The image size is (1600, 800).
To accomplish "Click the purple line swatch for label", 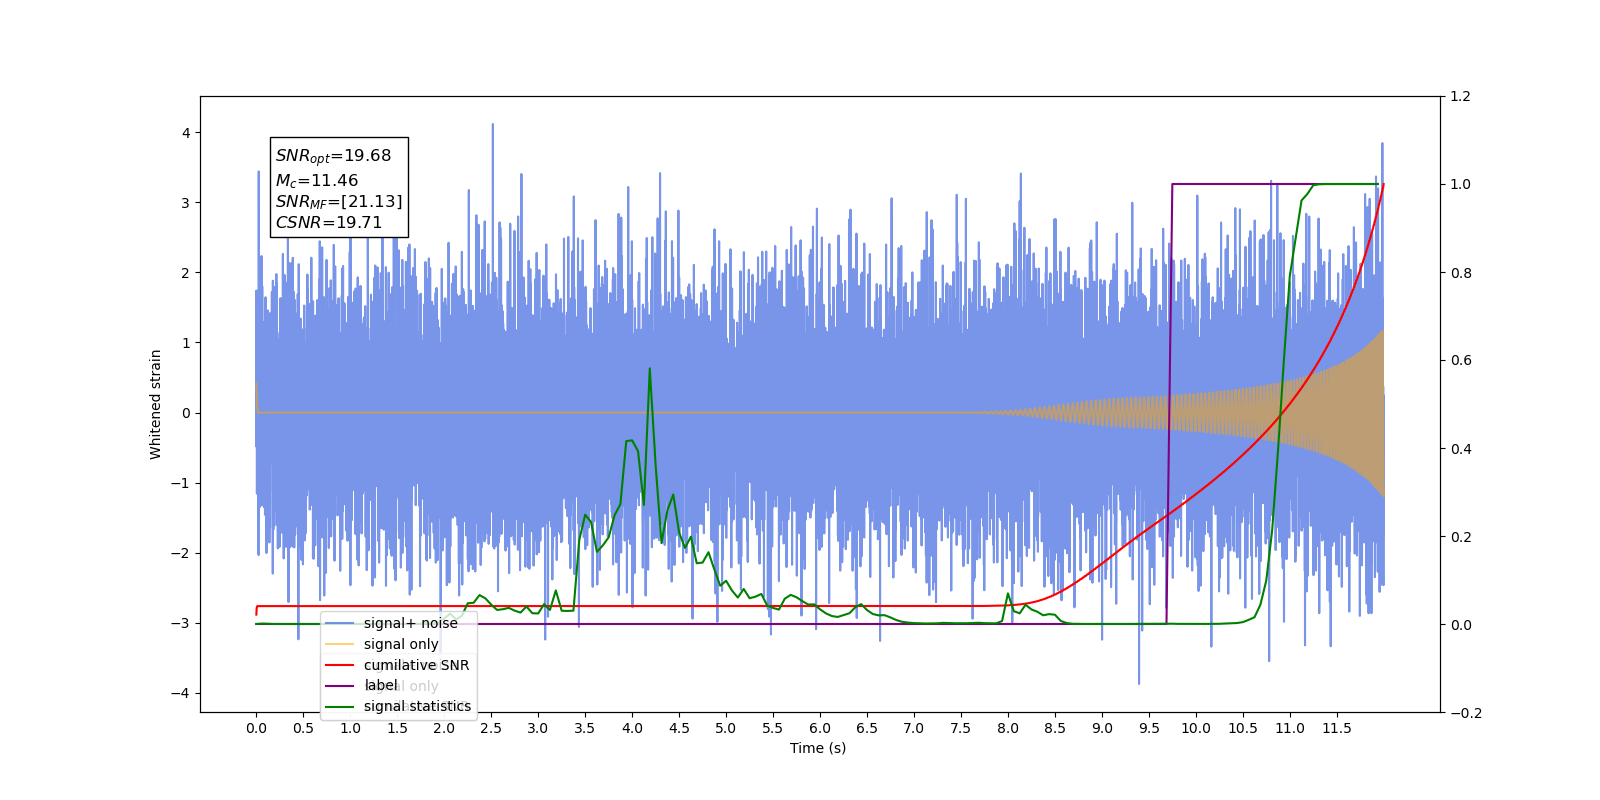I will [340, 686].
